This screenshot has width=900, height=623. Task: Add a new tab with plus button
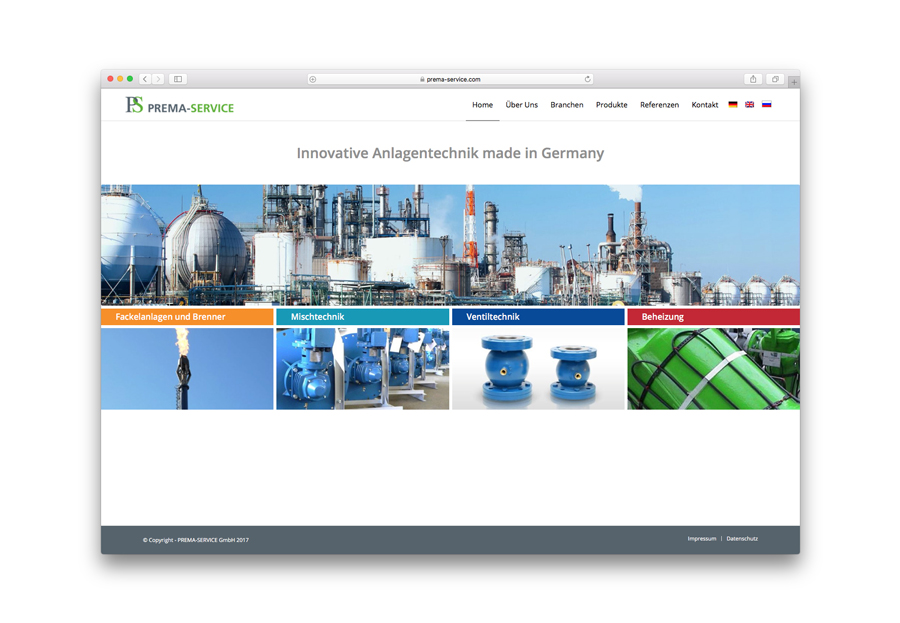[x=794, y=82]
